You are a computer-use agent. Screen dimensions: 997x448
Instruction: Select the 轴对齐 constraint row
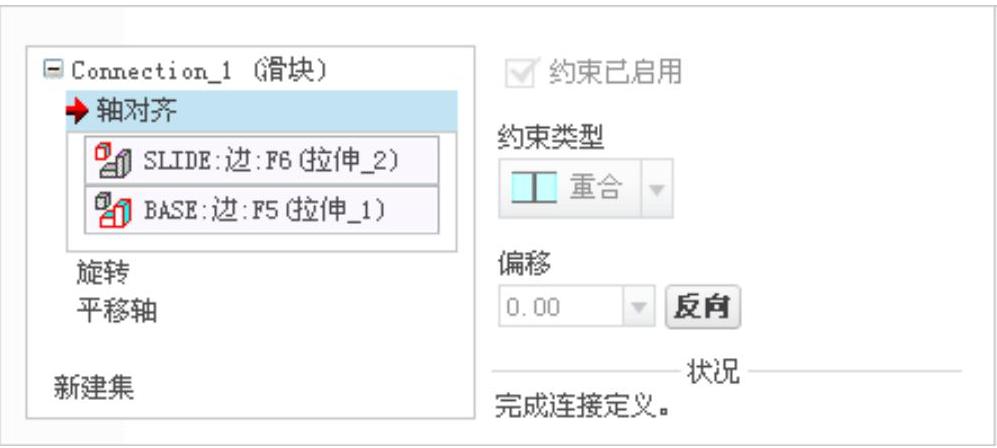click(261, 111)
